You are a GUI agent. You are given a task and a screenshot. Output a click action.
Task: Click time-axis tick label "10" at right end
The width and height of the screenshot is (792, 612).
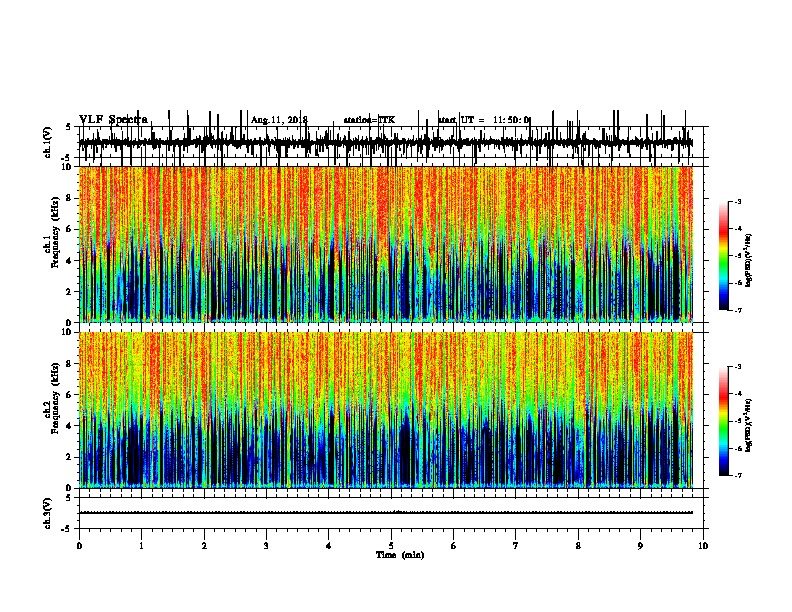(x=703, y=546)
